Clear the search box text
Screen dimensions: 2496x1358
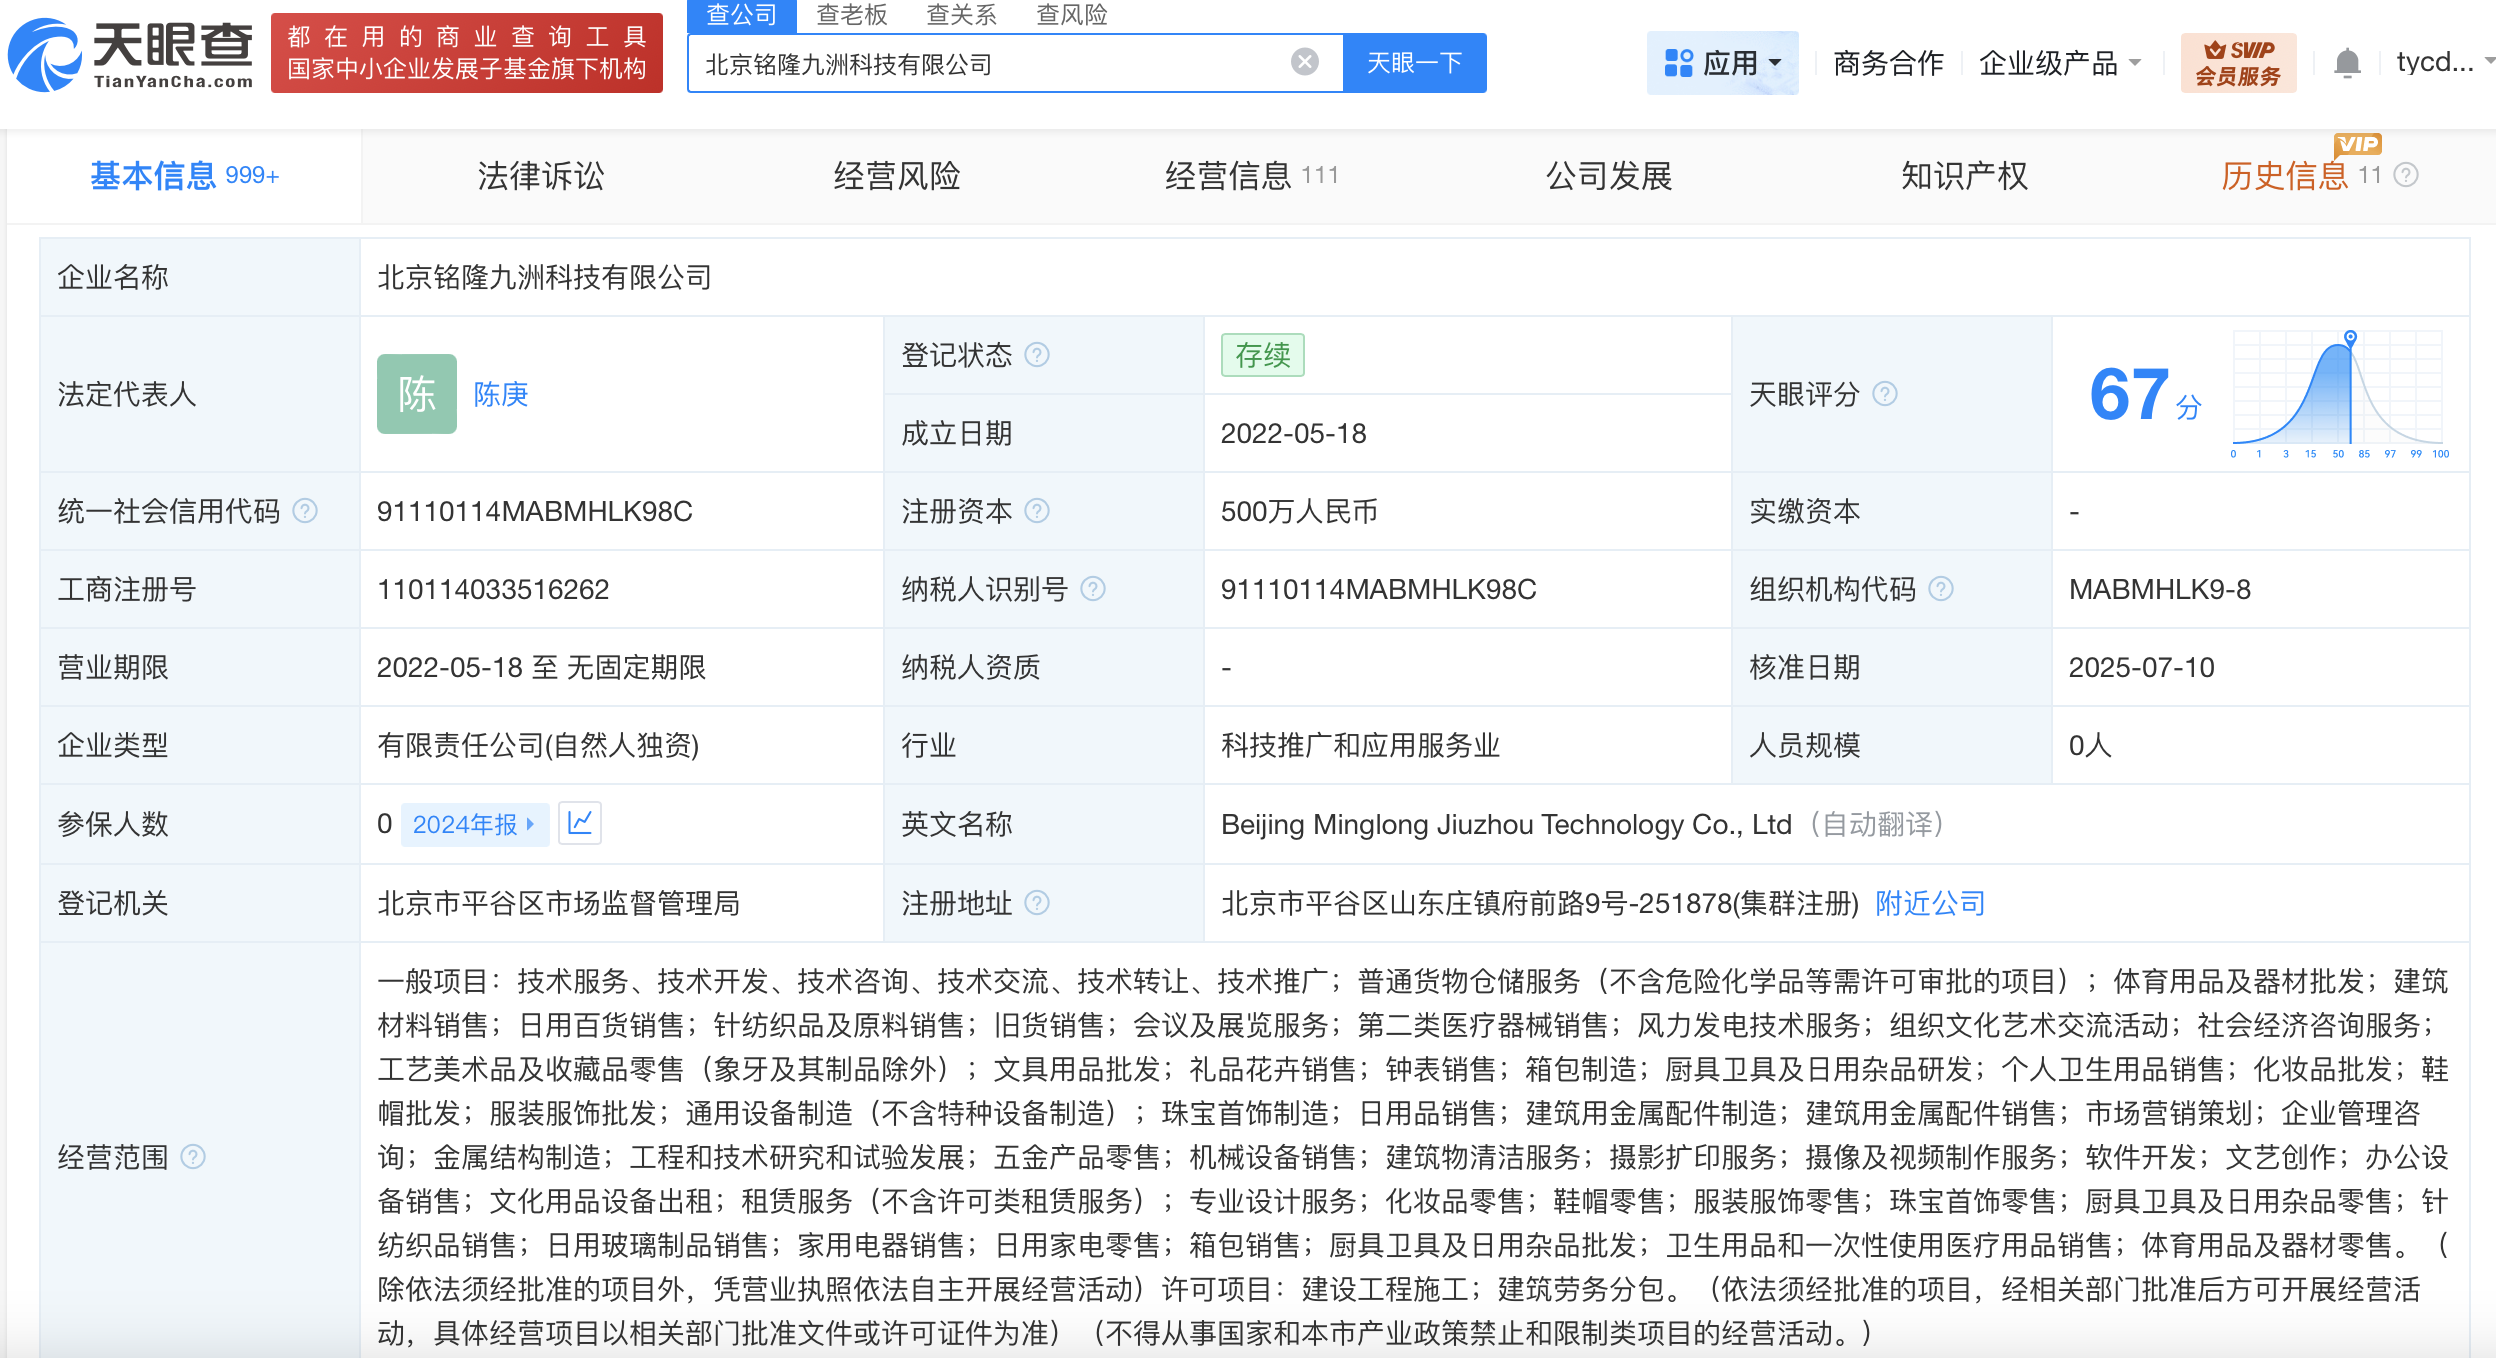pos(1304,62)
